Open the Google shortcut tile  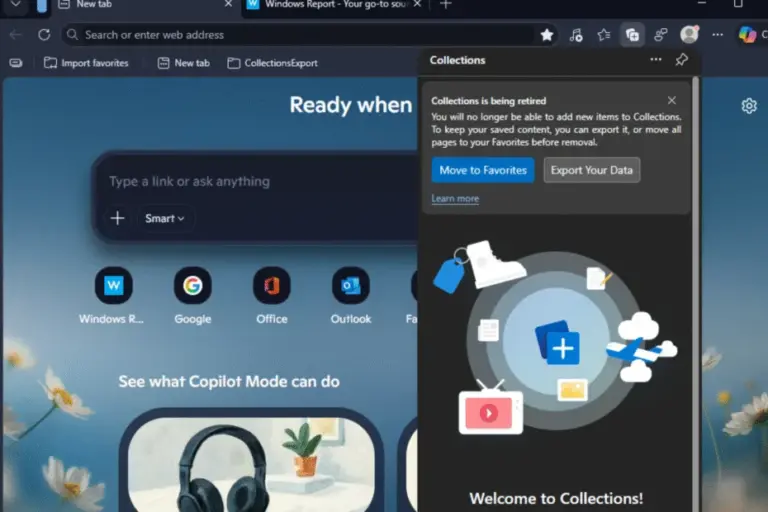coord(192,286)
